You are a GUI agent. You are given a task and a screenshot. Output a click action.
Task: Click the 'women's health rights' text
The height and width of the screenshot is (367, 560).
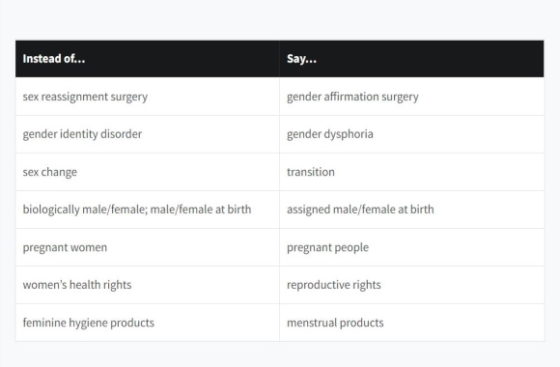pyautogui.click(x=77, y=285)
